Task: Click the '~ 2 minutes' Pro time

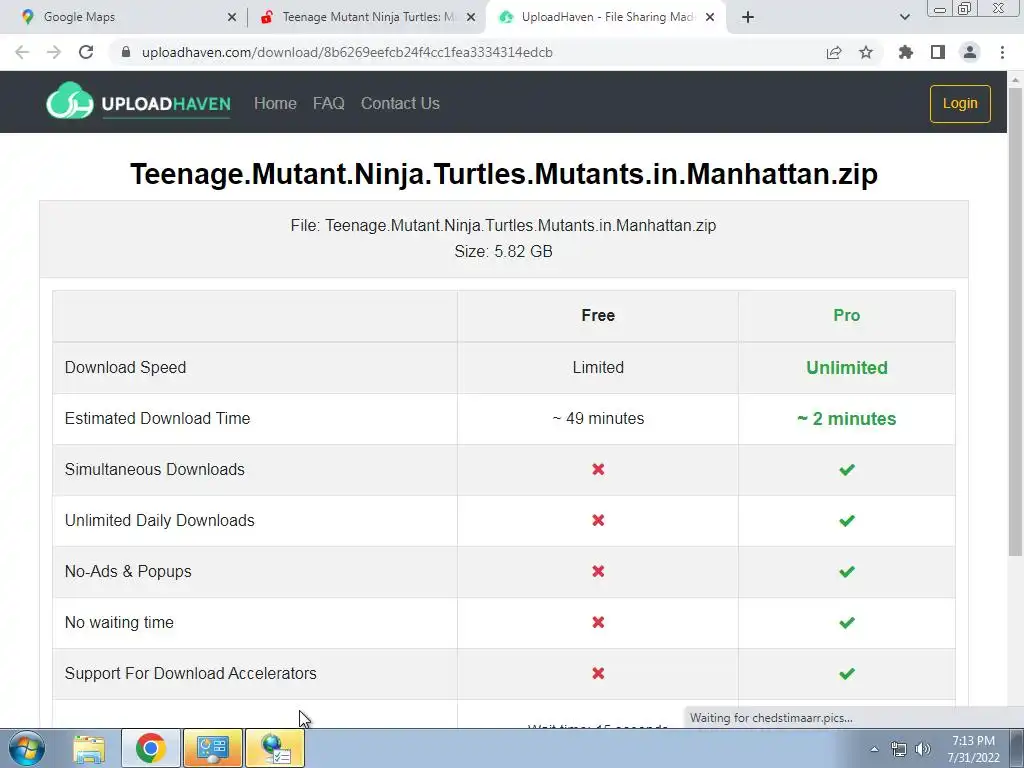Action: [x=846, y=419]
